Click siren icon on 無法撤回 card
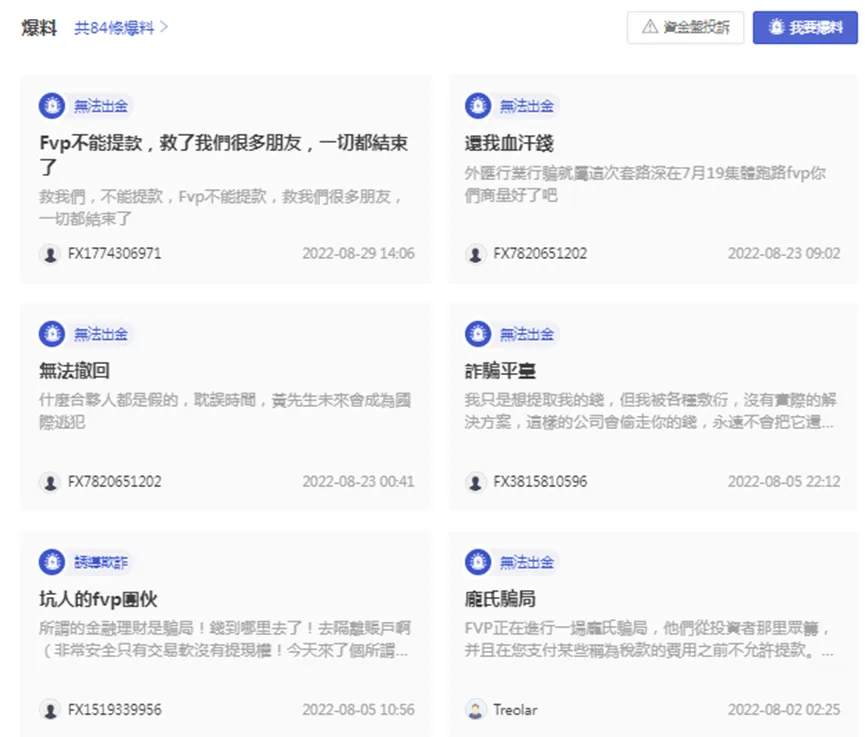This screenshot has height=737, width=865. point(52,334)
